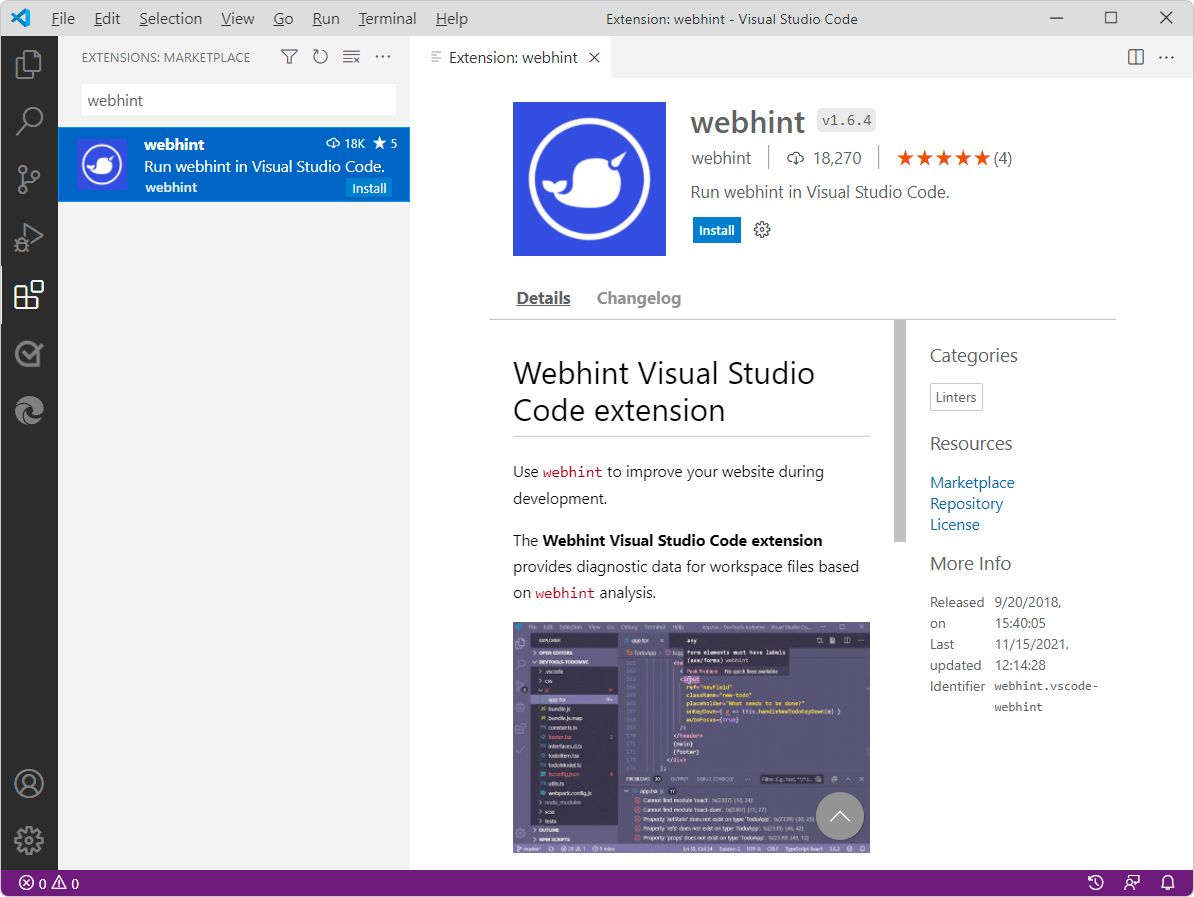The width and height of the screenshot is (1194, 897).
Task: Click the five-star rating (4)
Action: click(x=954, y=158)
